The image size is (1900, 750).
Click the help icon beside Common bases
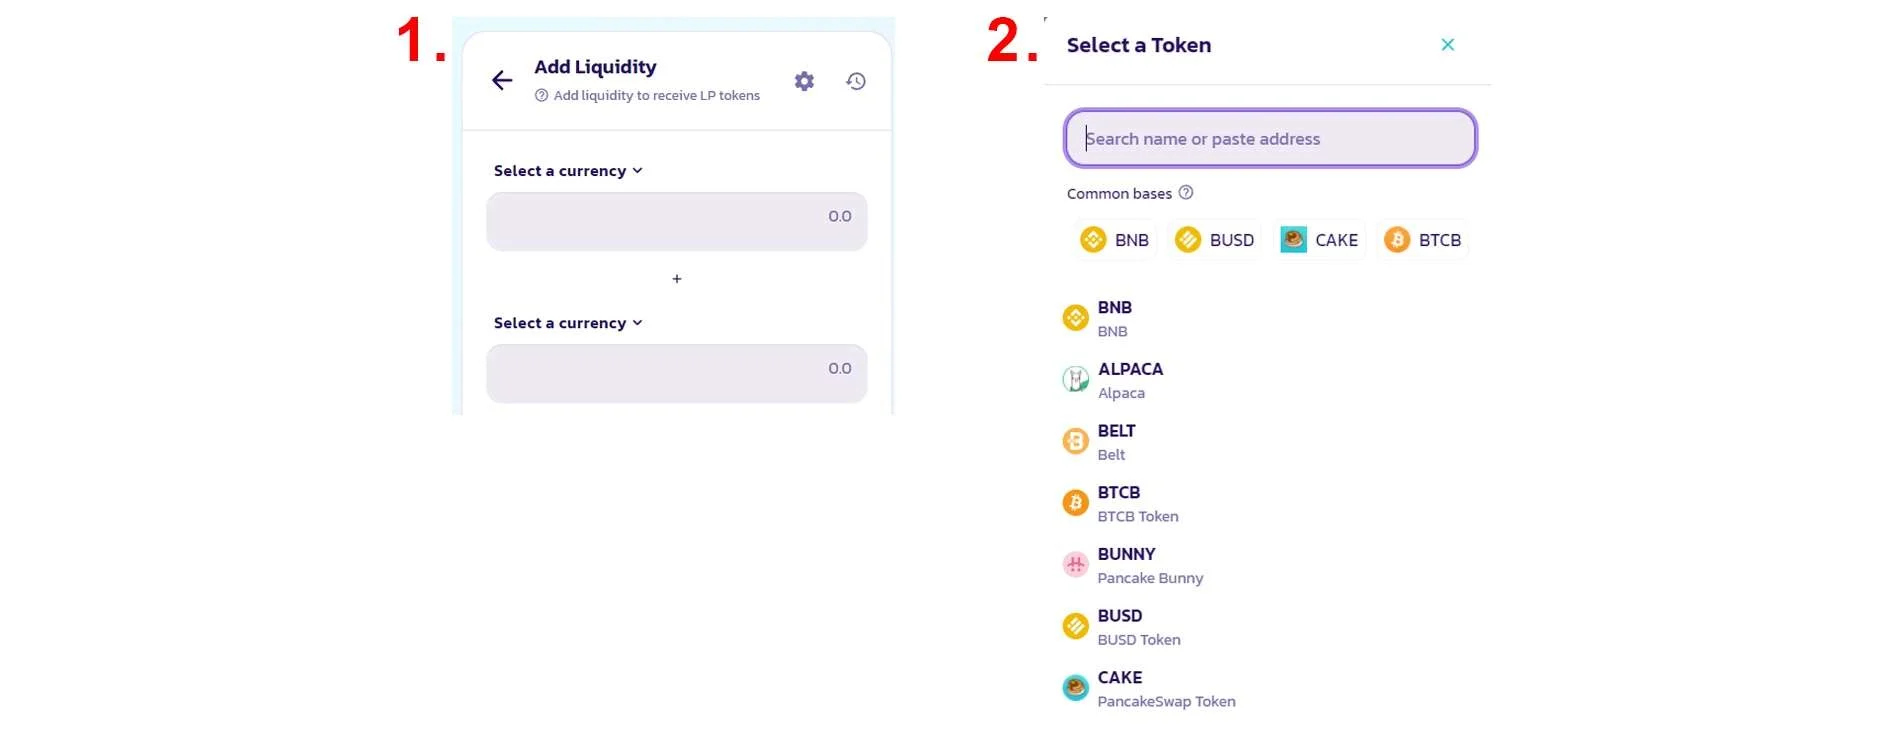[1186, 193]
